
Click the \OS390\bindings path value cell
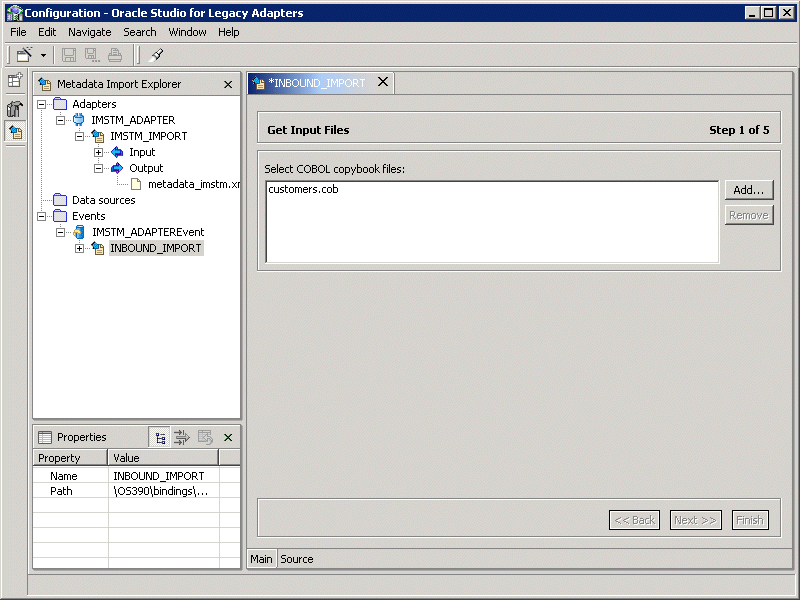tap(164, 491)
